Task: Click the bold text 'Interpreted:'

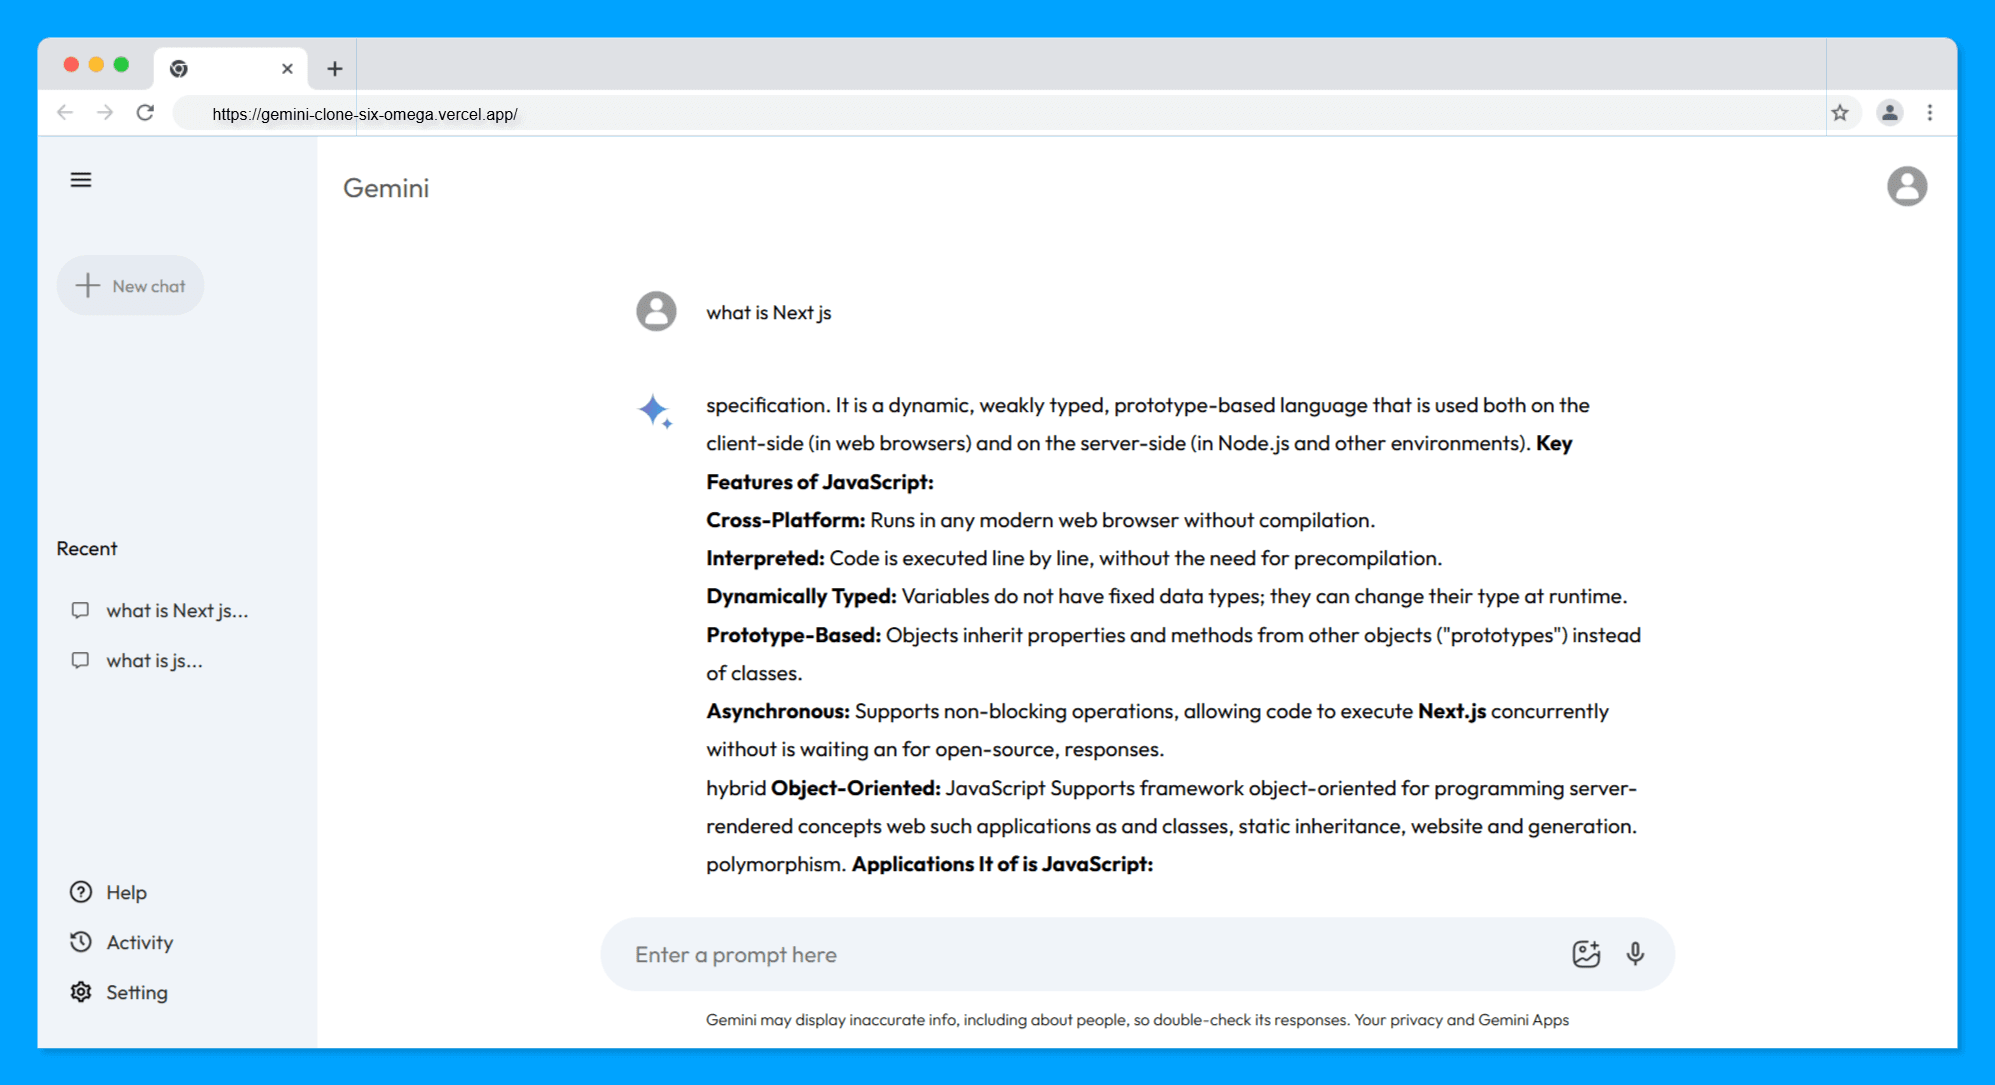Action: pyautogui.click(x=765, y=559)
